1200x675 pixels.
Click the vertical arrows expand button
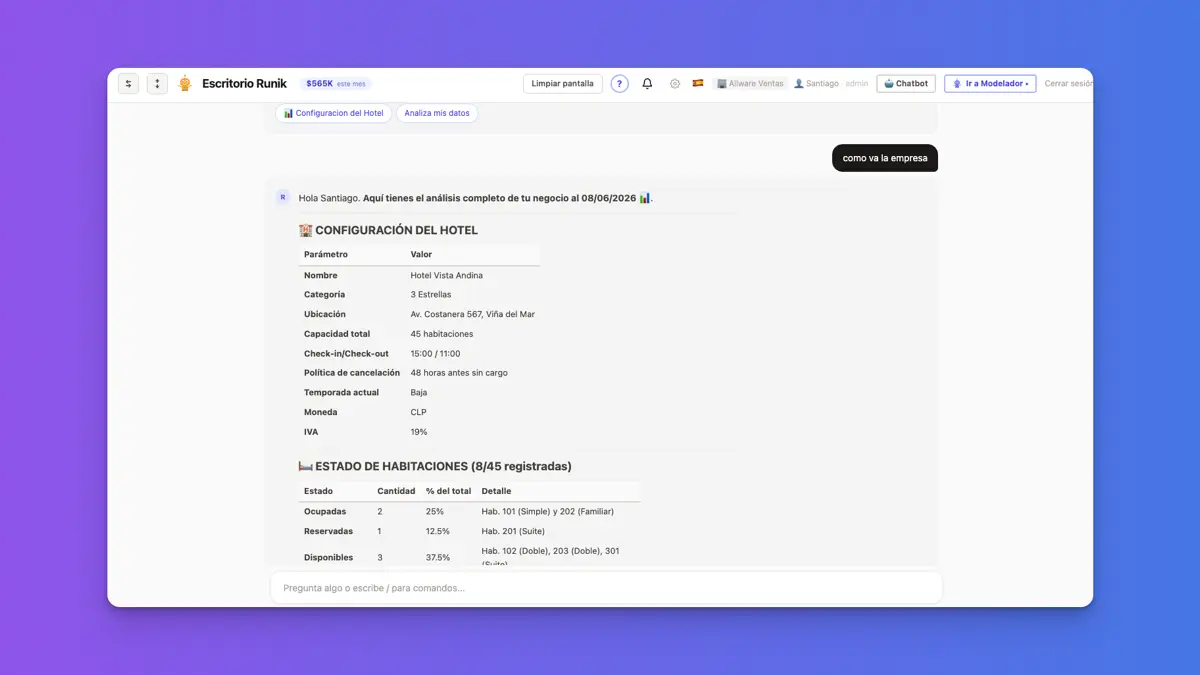157,84
